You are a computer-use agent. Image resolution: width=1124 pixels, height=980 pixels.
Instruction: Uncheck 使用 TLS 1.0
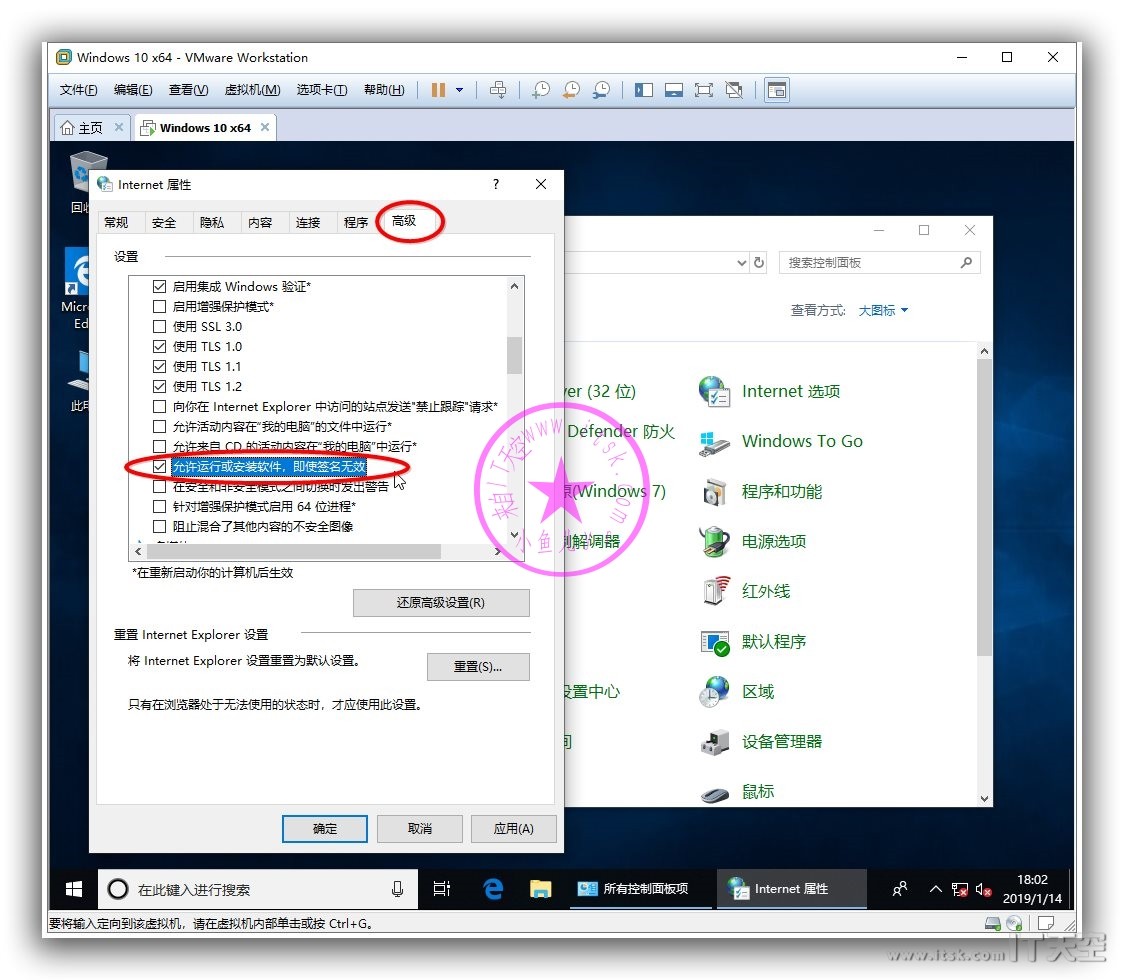(159, 347)
